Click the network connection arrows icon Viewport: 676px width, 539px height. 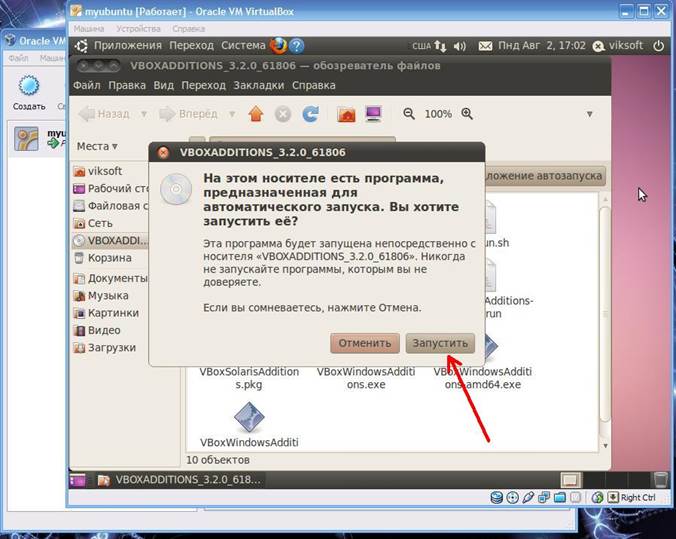click(x=440, y=46)
